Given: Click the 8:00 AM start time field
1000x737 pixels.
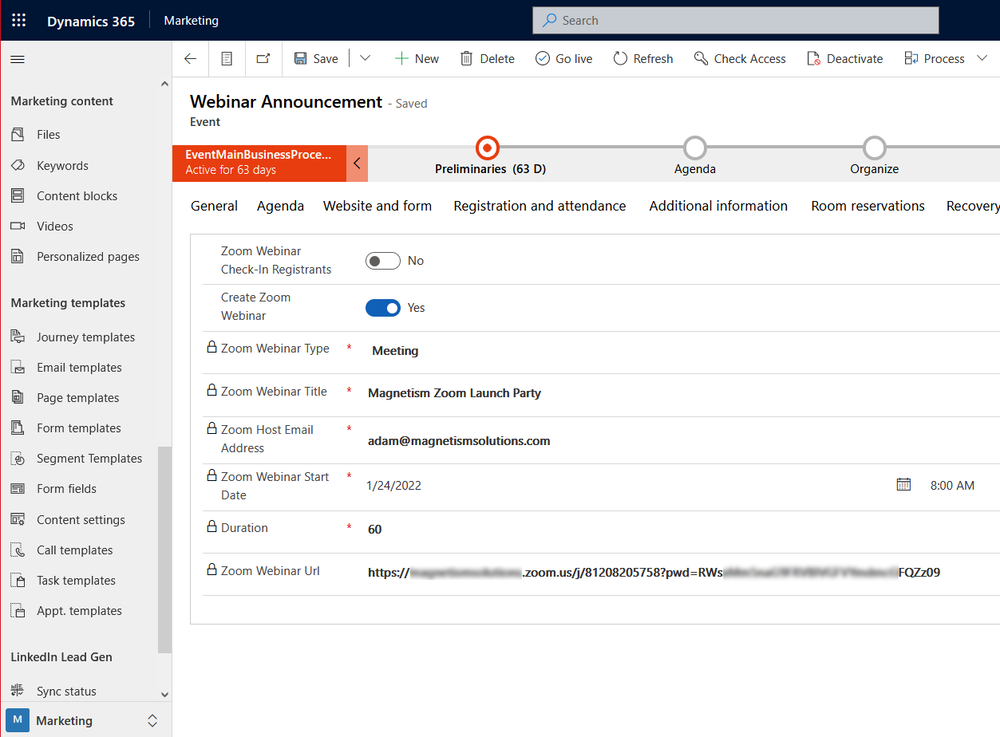Looking at the screenshot, I should pos(952,486).
